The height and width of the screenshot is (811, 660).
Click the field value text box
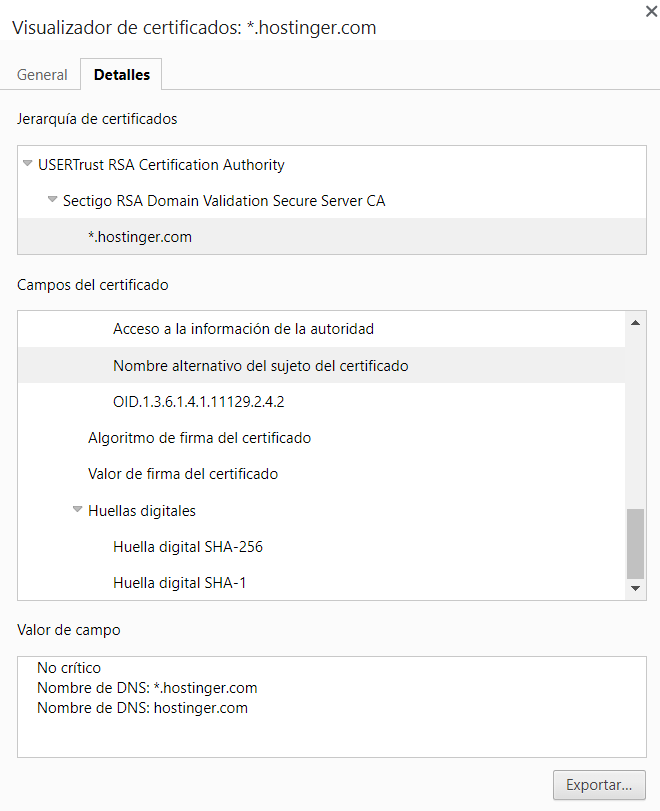coord(331,706)
